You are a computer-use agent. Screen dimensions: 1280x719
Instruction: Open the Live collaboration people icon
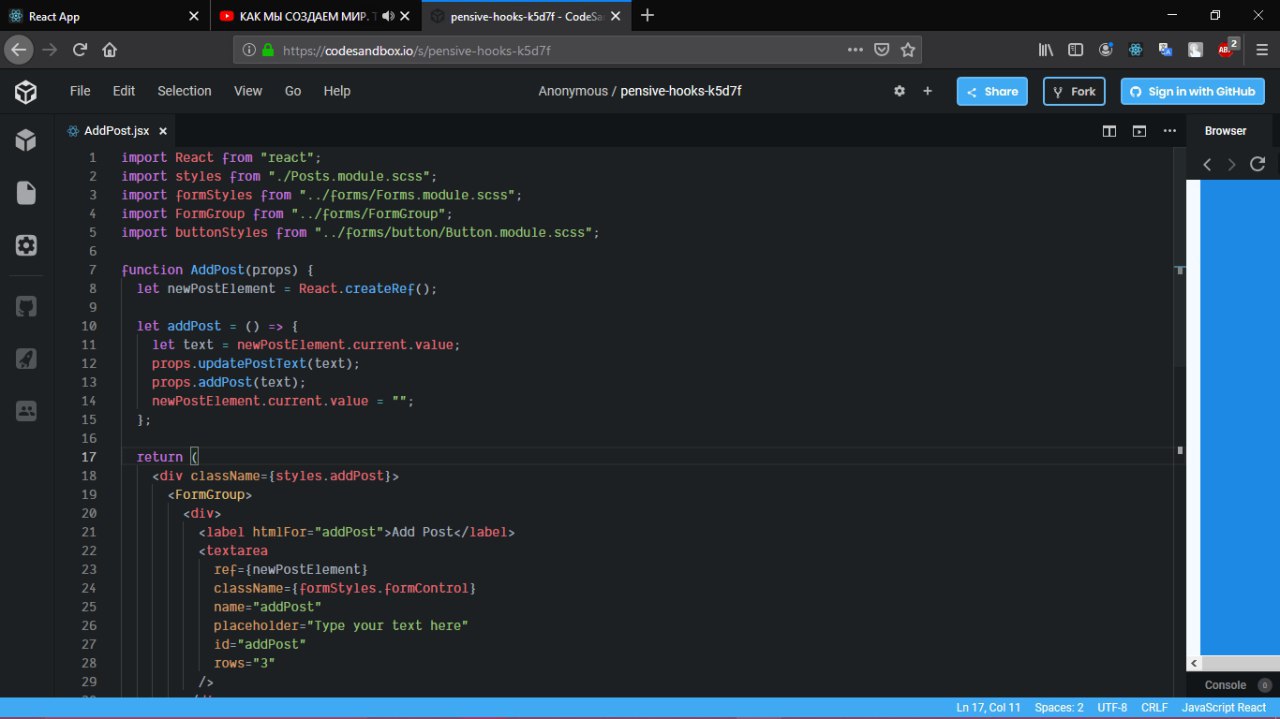pyautogui.click(x=26, y=410)
